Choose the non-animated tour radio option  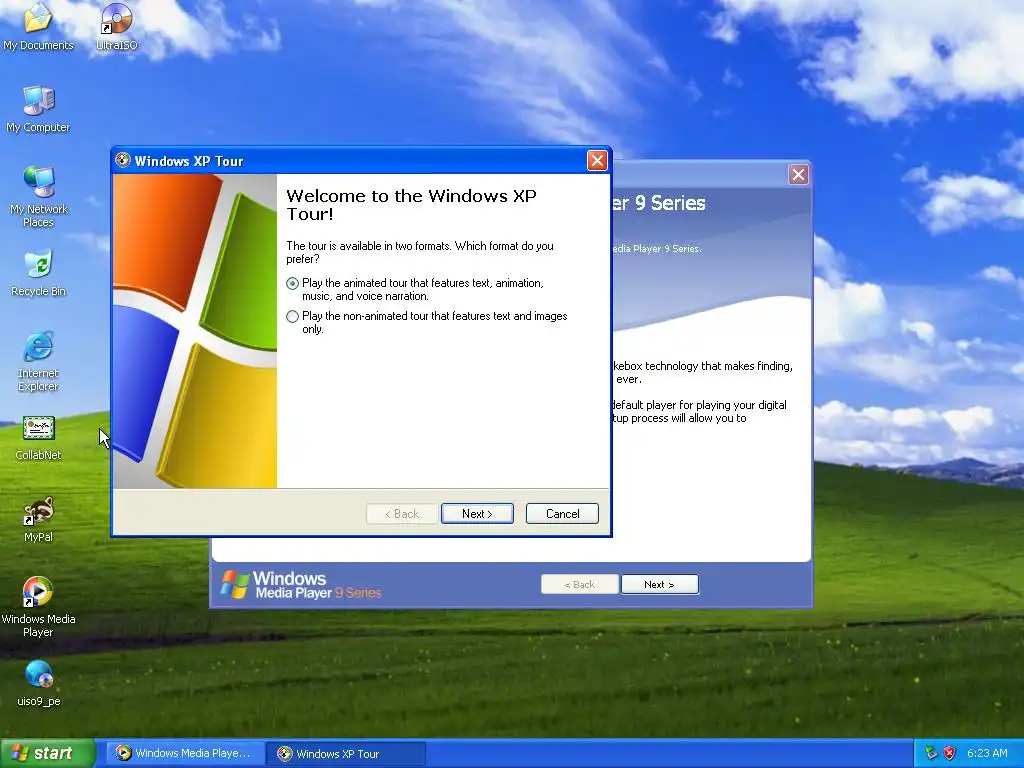coord(293,317)
